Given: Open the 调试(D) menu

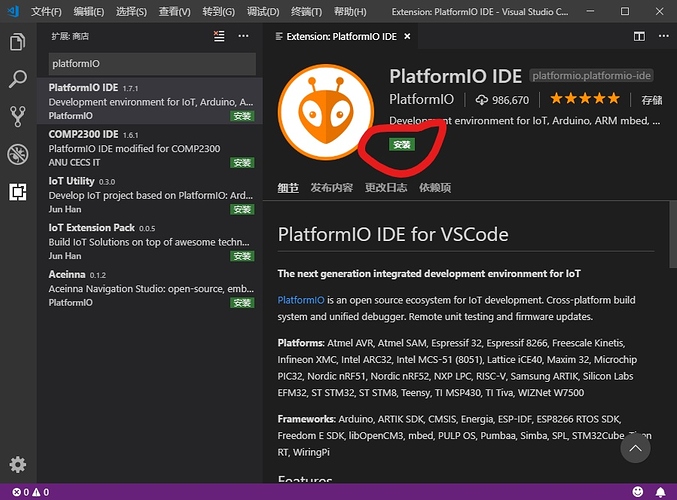Looking at the screenshot, I should tap(263, 12).
